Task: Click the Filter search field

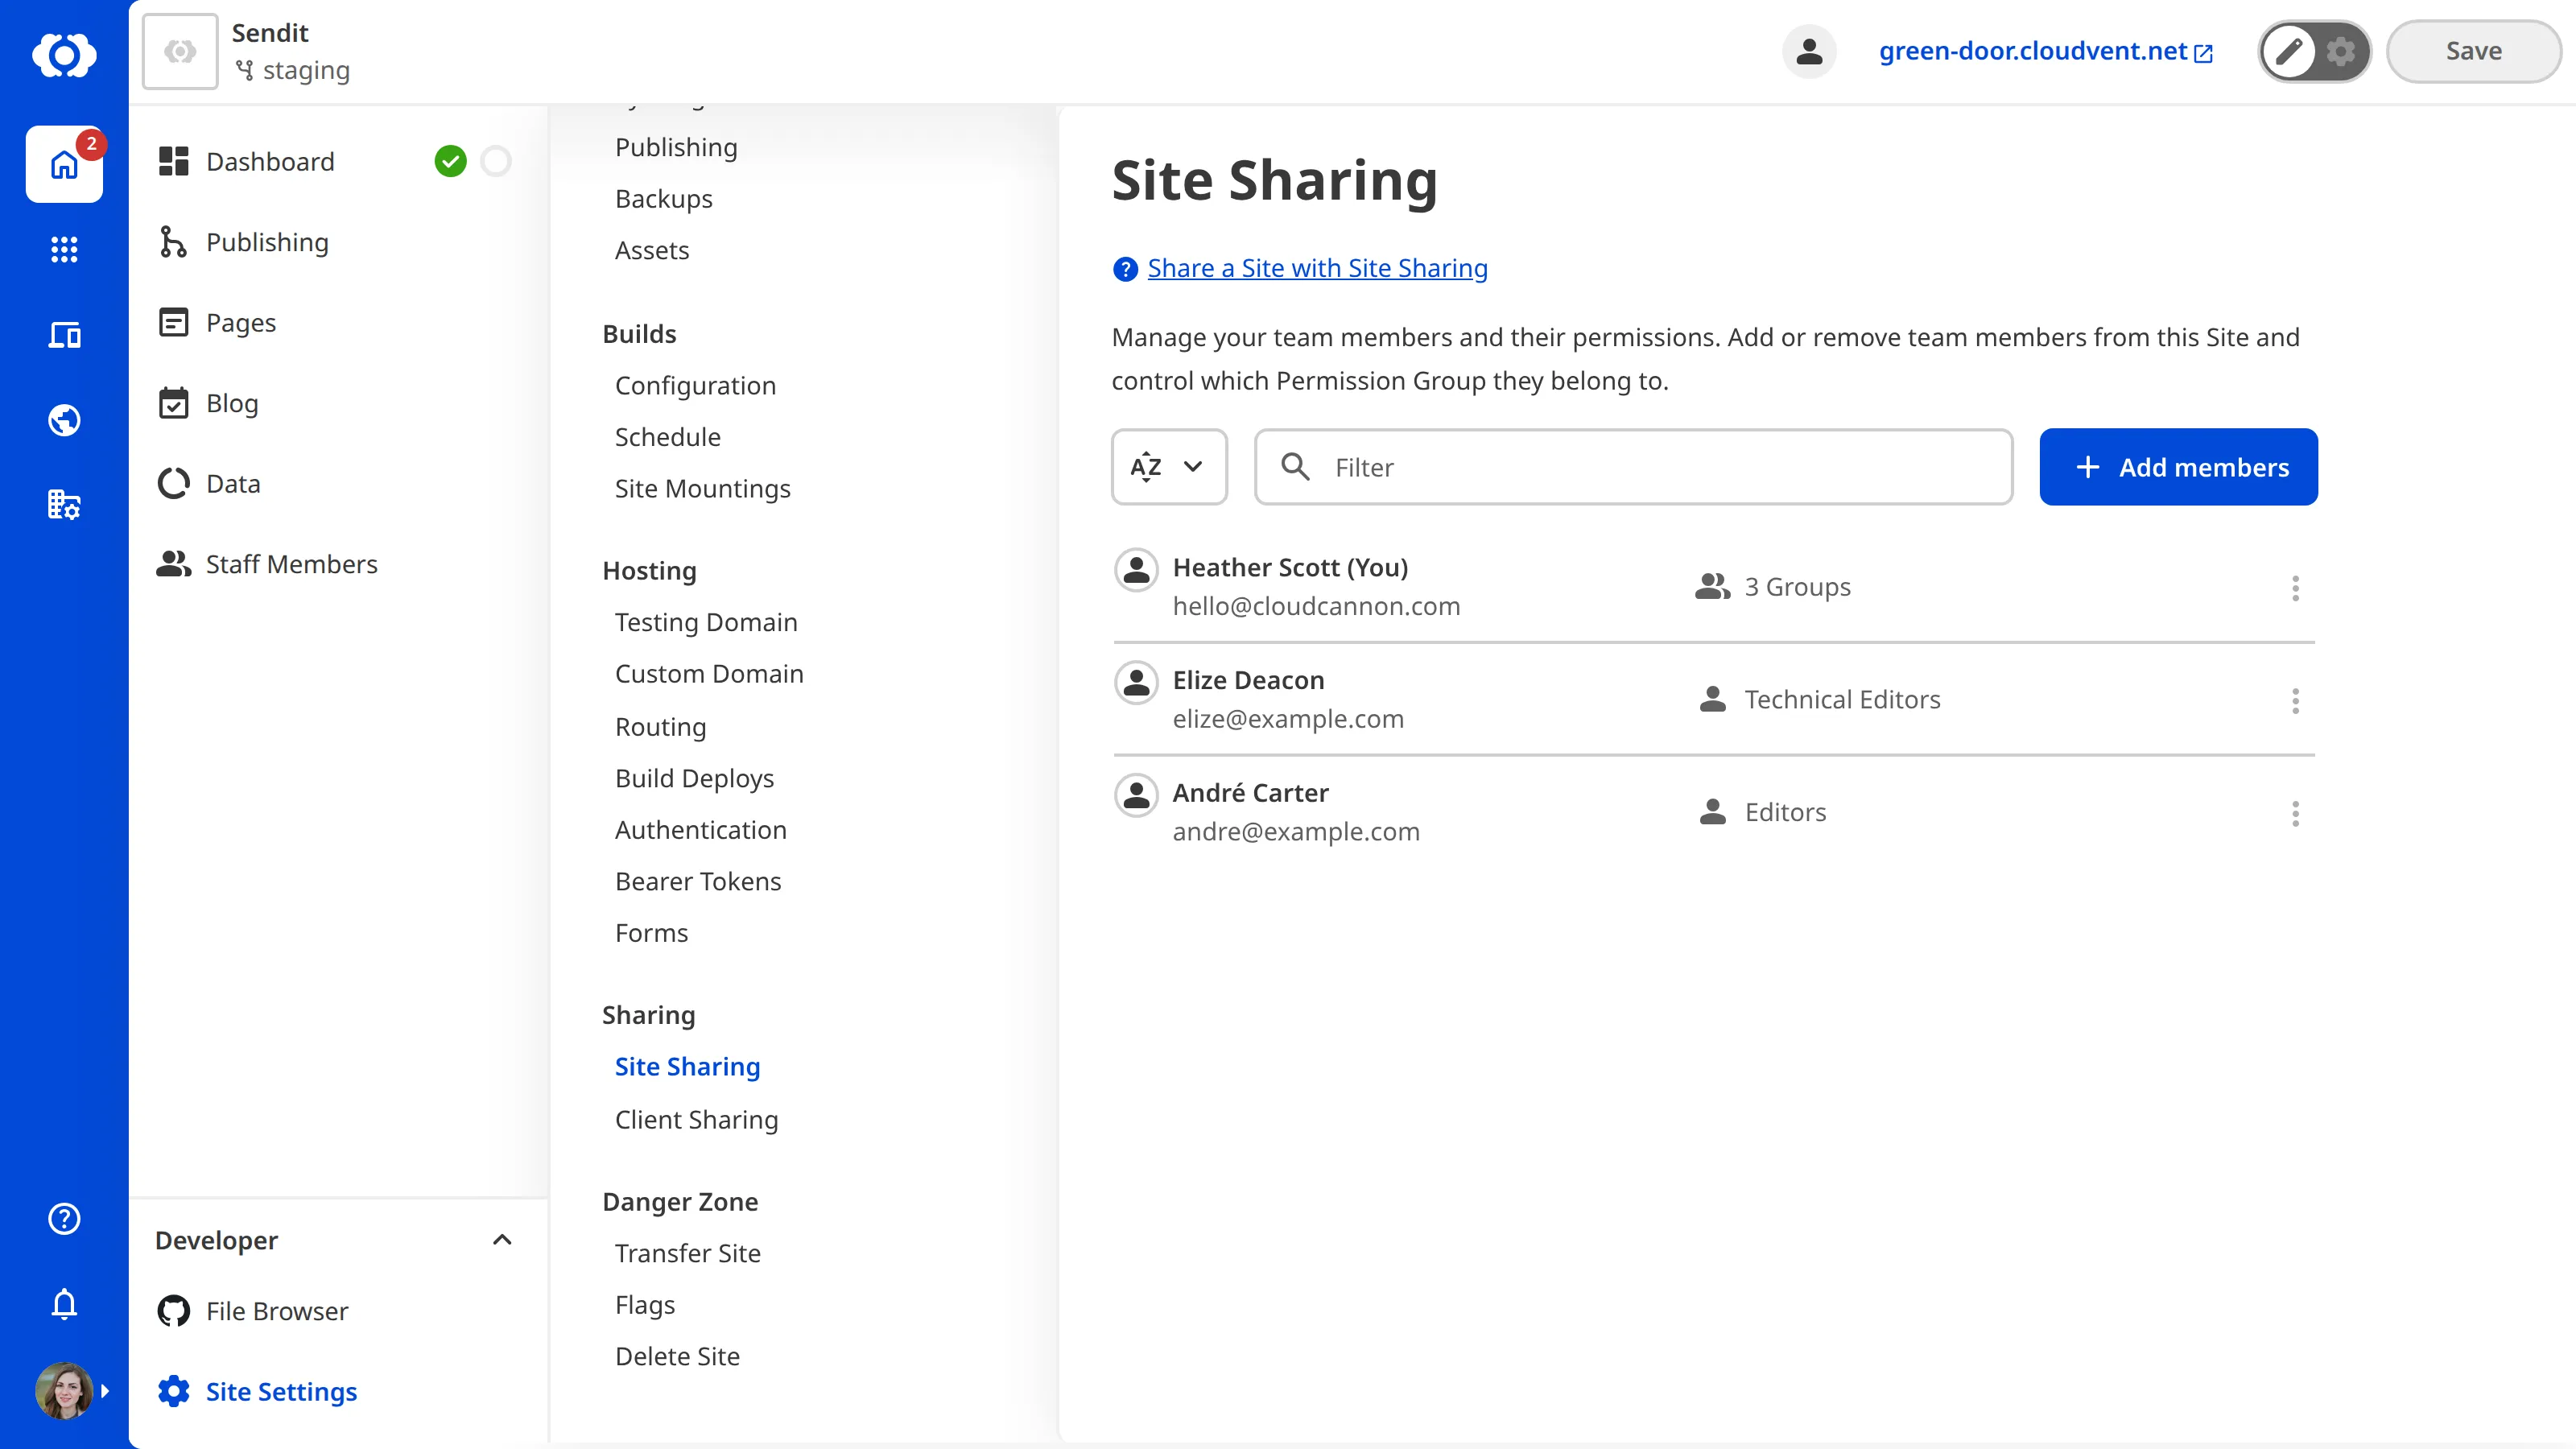Action: coord(1634,467)
